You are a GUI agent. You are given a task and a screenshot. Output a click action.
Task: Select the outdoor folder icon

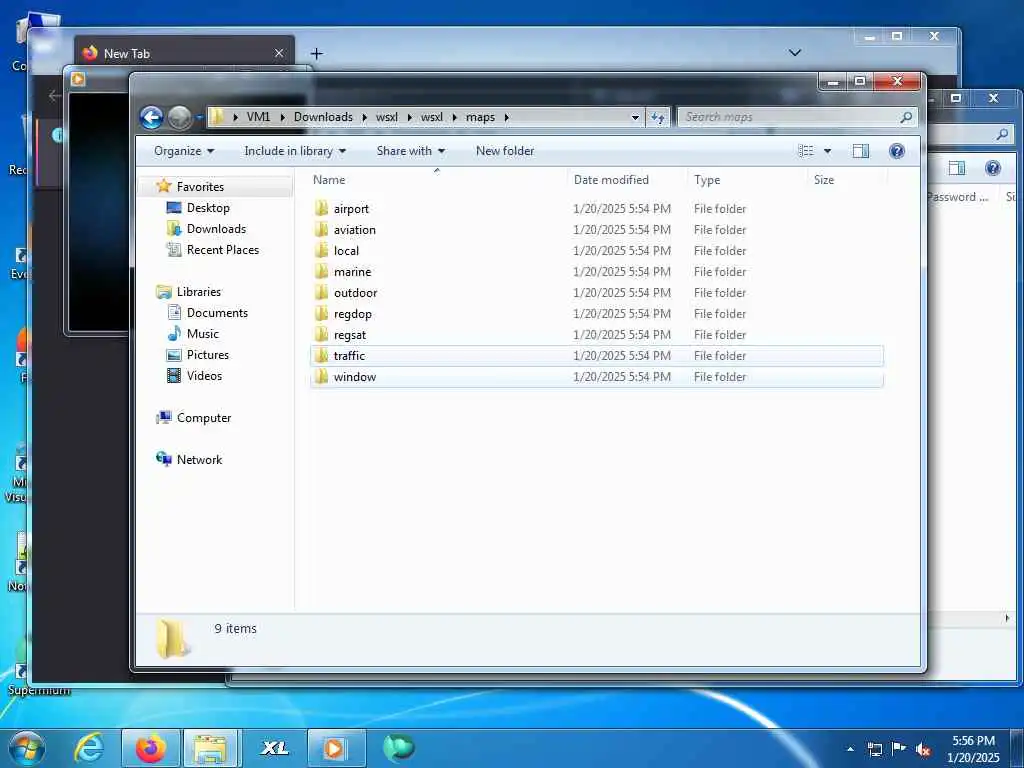pyautogui.click(x=321, y=292)
